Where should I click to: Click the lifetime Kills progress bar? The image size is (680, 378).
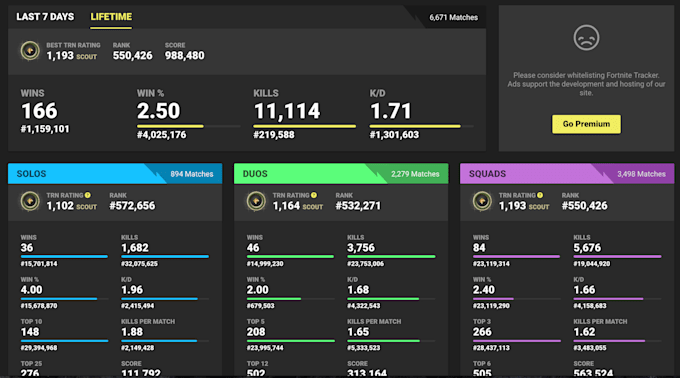[305, 126]
